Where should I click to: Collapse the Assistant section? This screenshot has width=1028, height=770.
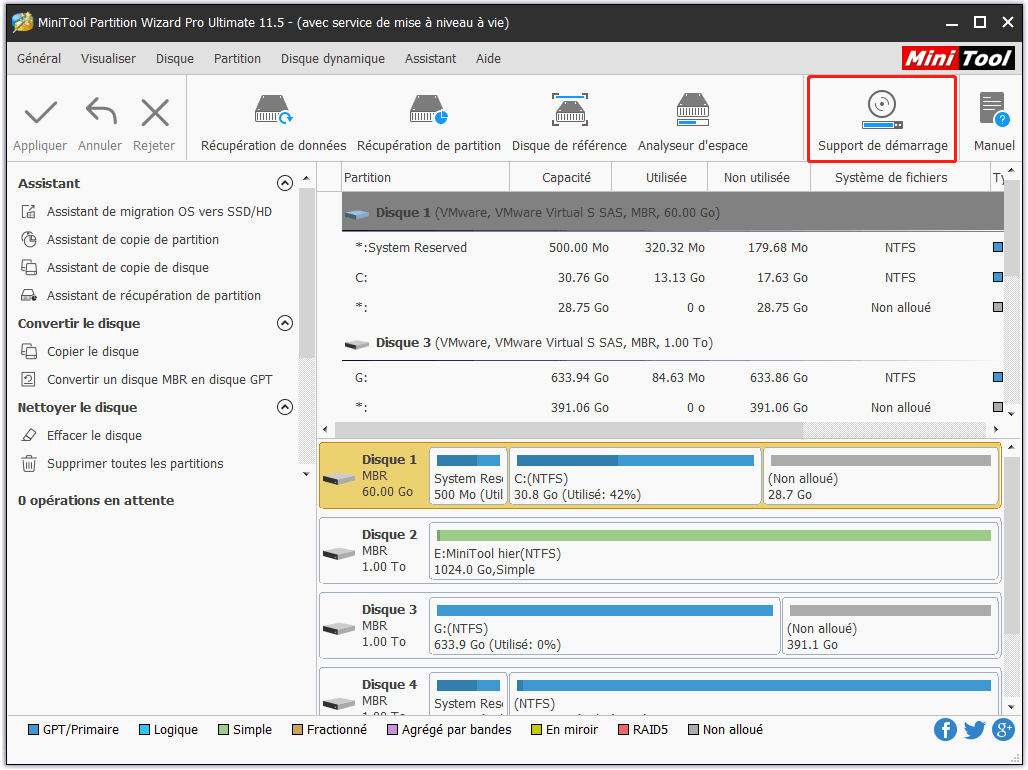coord(285,183)
